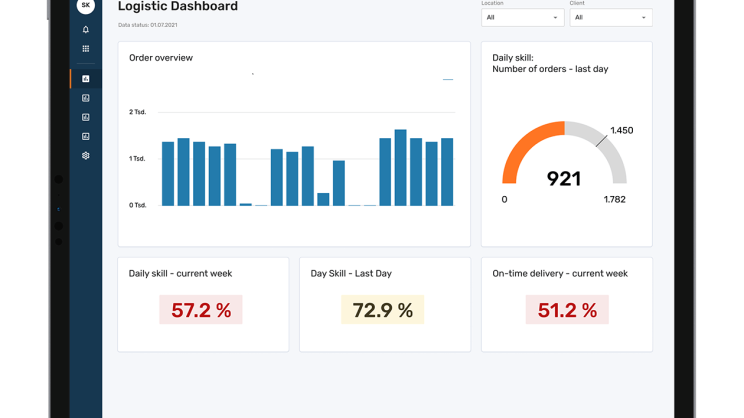The width and height of the screenshot is (744, 418).
Task: Open the apps grid launcher
Action: click(86, 48)
